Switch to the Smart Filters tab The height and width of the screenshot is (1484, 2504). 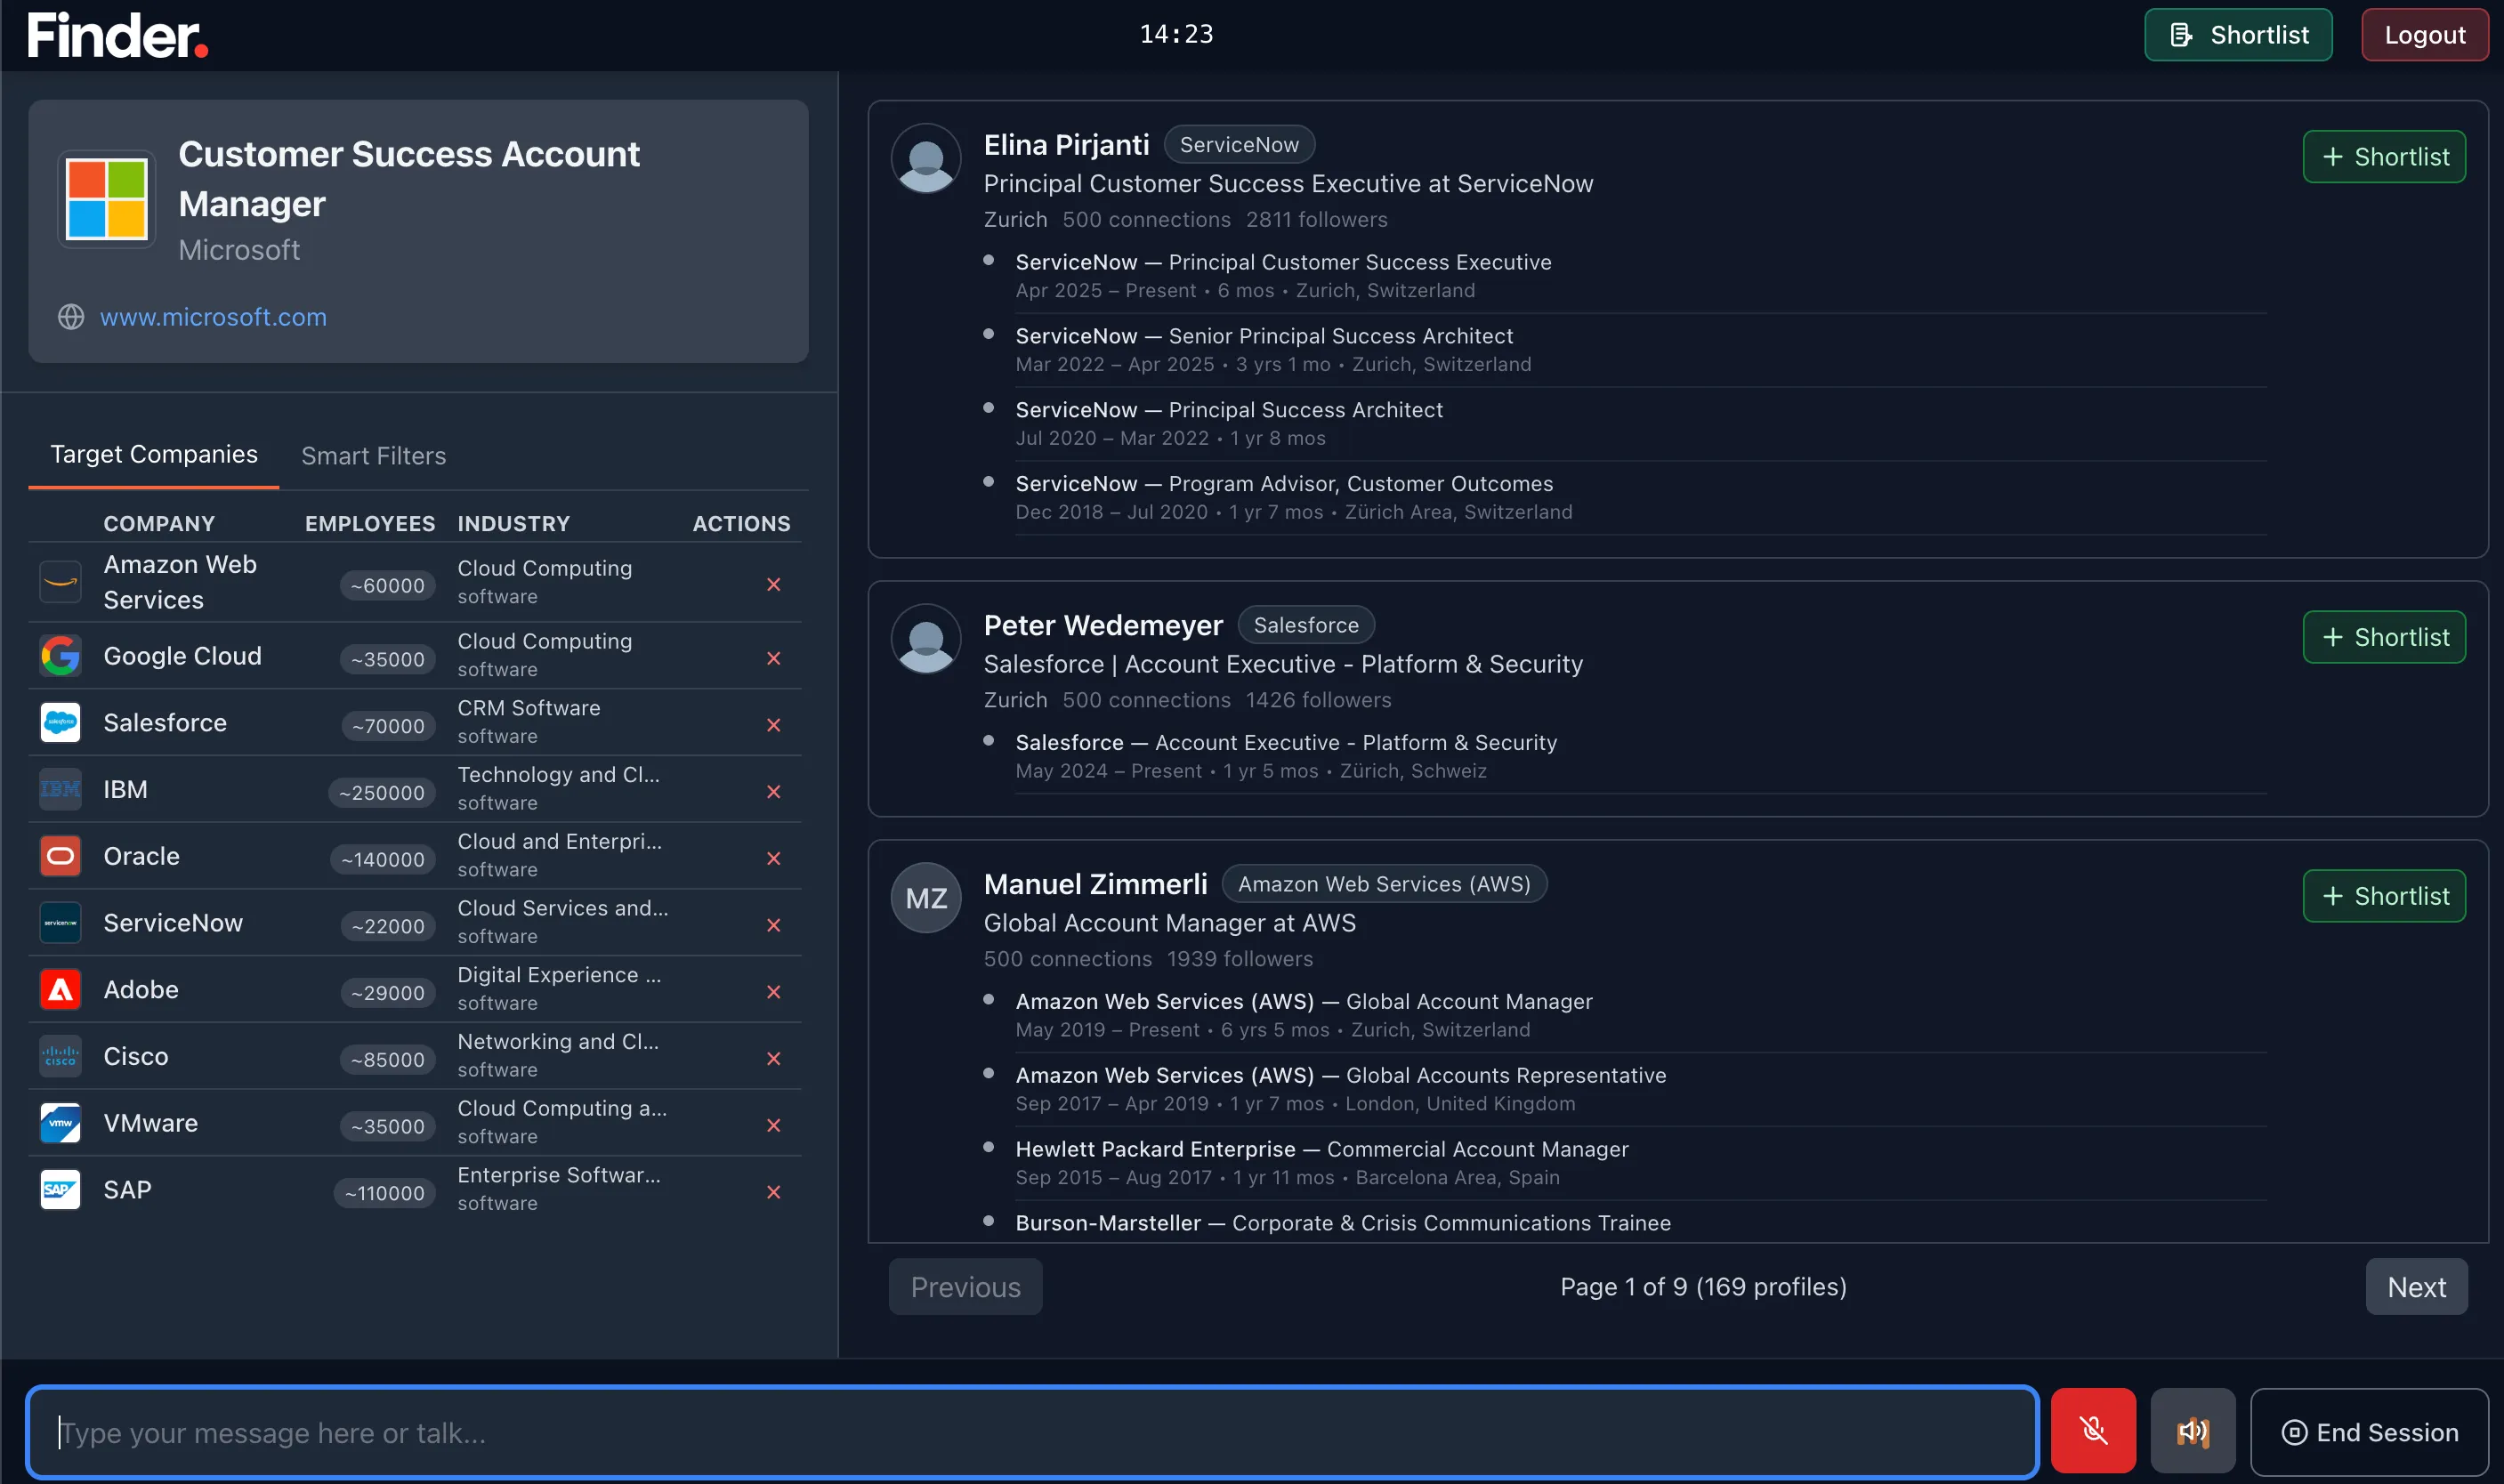373,456
